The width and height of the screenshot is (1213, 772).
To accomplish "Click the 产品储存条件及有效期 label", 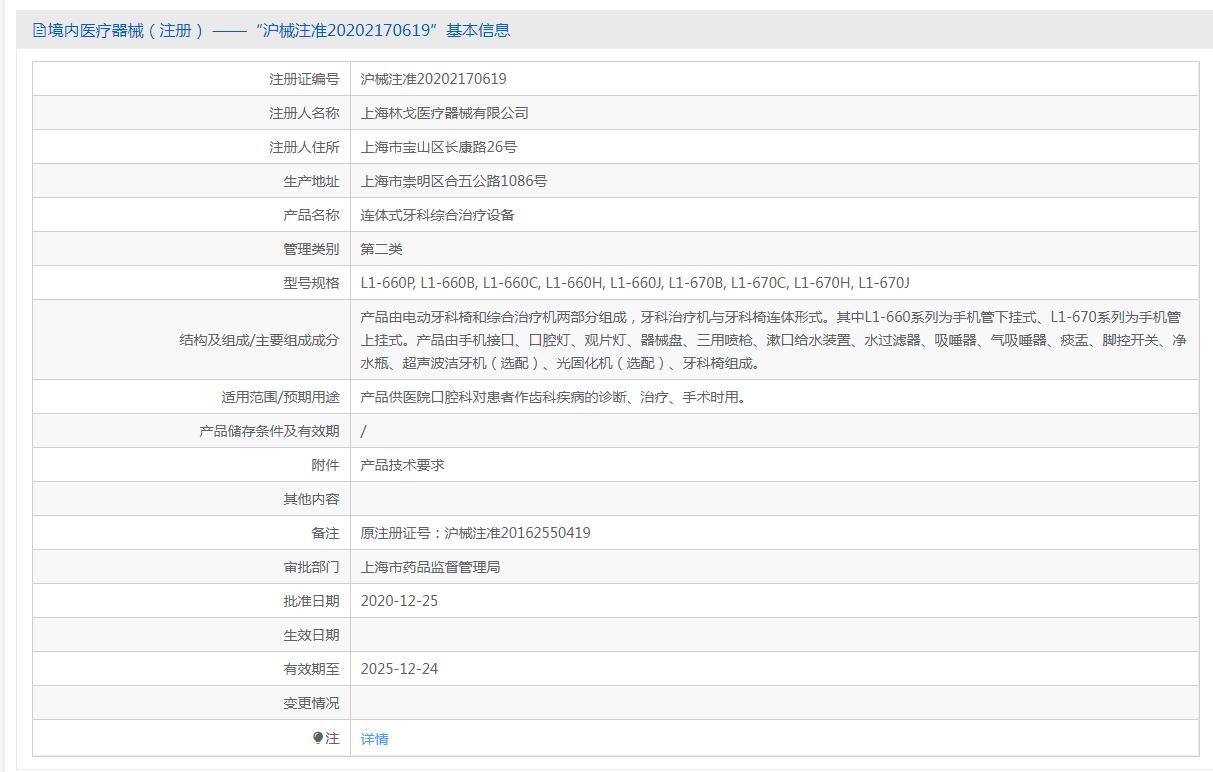I will click(x=270, y=431).
